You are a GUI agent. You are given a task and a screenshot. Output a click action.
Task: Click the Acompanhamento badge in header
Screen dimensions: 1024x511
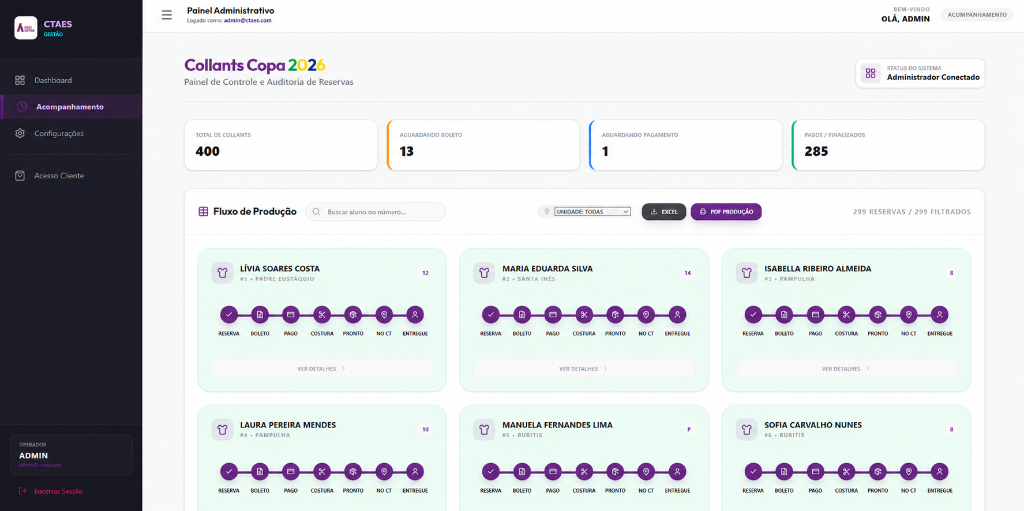pyautogui.click(x=977, y=14)
